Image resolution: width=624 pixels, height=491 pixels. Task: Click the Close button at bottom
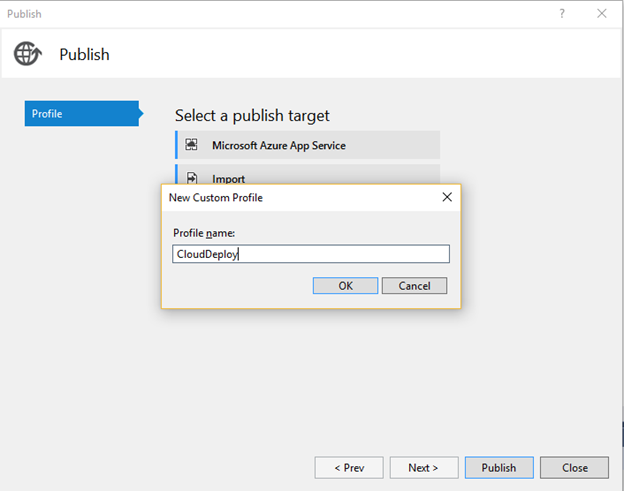click(x=574, y=468)
